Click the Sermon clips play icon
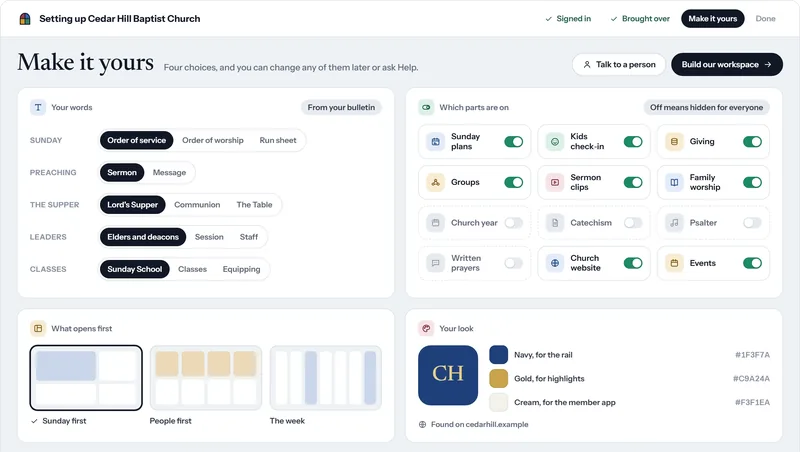This screenshot has height=452, width=800. [x=555, y=182]
